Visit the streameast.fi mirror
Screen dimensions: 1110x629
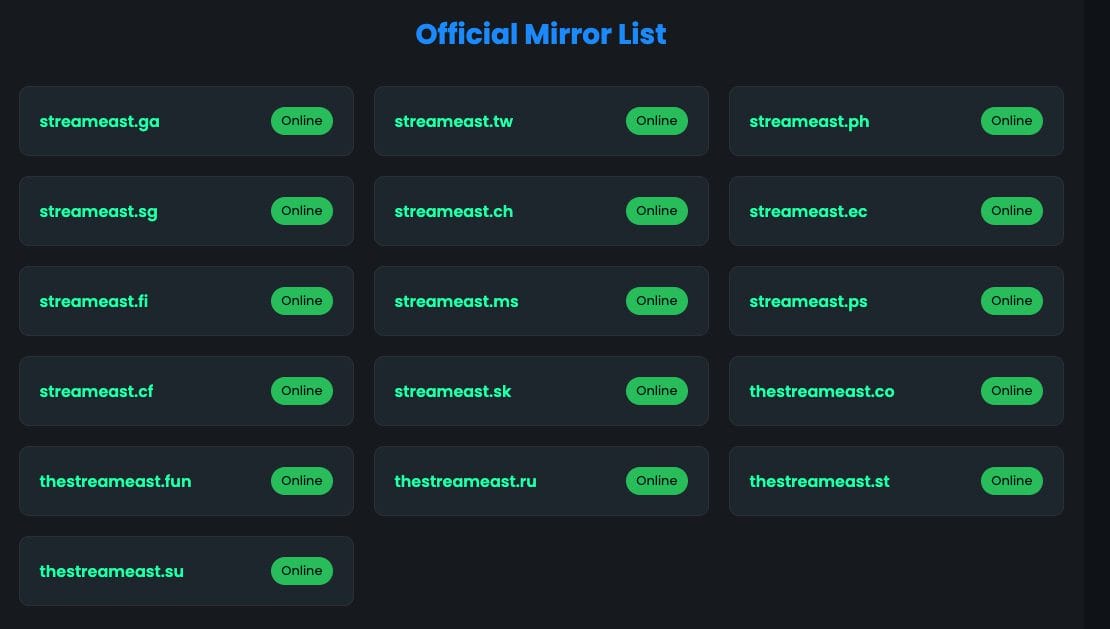(x=94, y=302)
